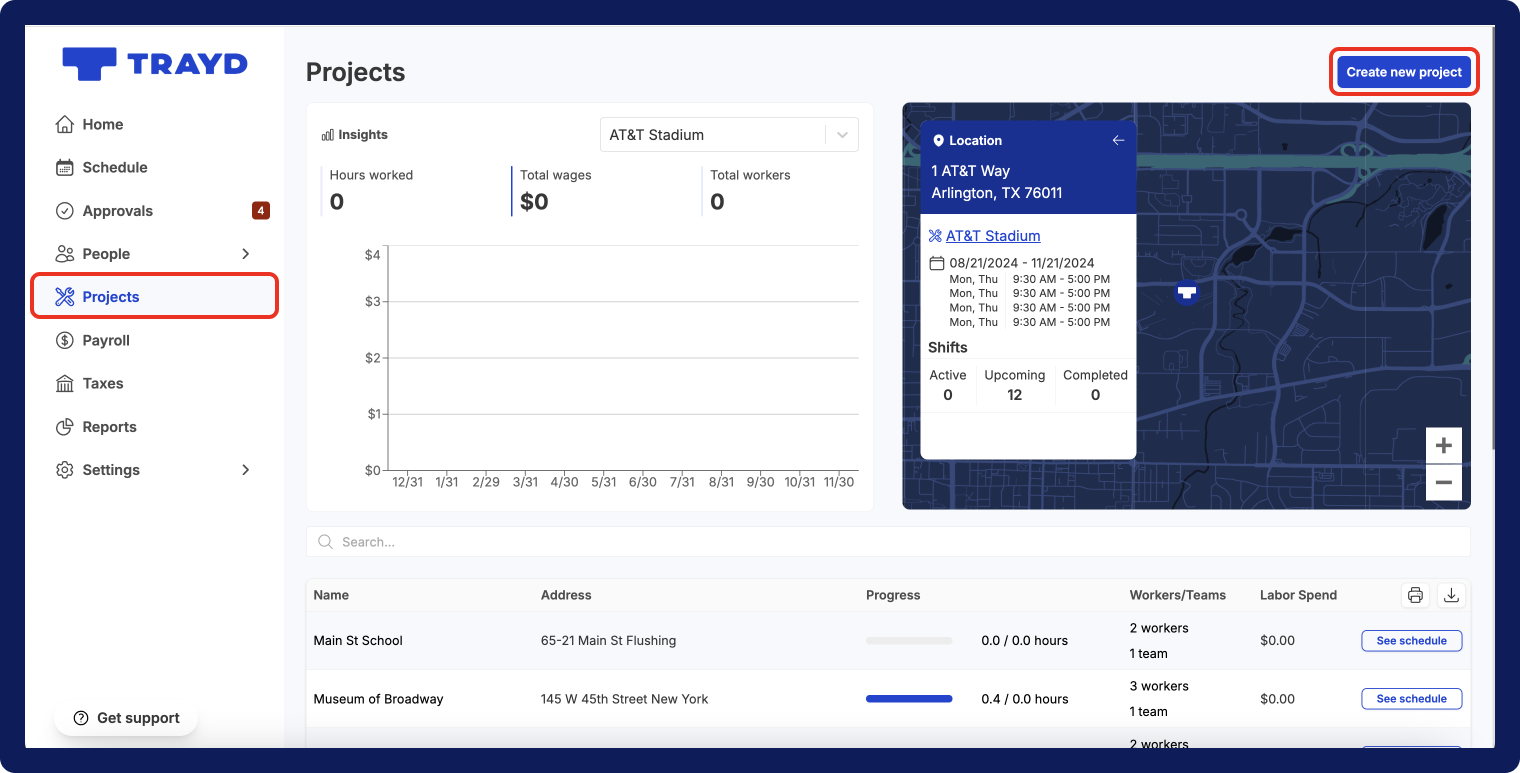Image resolution: width=1520 pixels, height=773 pixels.
Task: Click the Main St School progress bar
Action: [909, 641]
